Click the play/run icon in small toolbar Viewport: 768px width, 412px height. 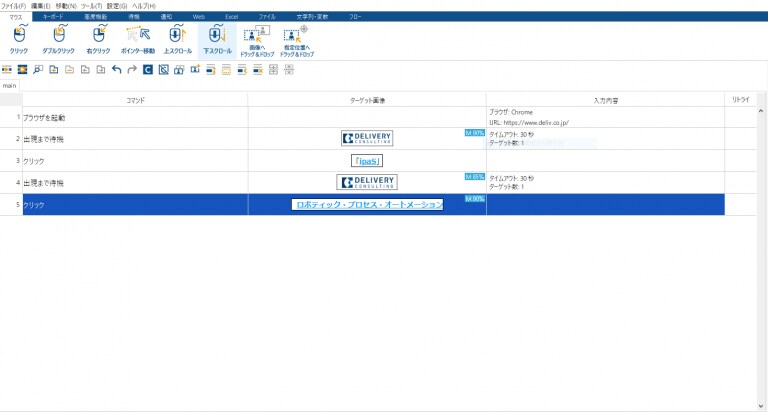(x=23, y=70)
